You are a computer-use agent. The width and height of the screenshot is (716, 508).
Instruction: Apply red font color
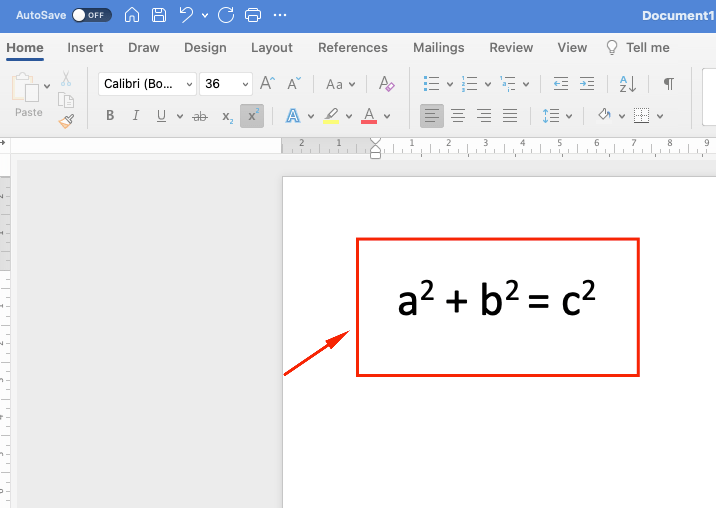(x=369, y=116)
